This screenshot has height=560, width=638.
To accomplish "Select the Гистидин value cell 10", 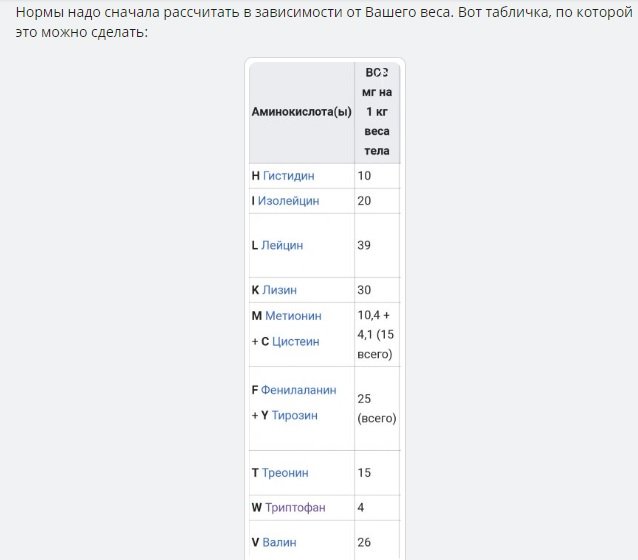I will [365, 176].
